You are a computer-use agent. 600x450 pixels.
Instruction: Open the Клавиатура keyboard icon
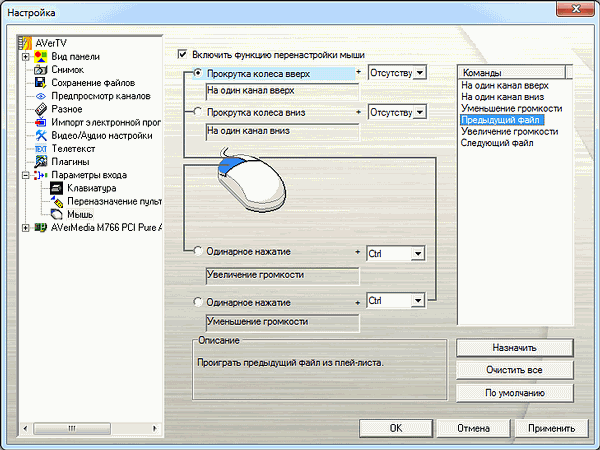[57, 187]
